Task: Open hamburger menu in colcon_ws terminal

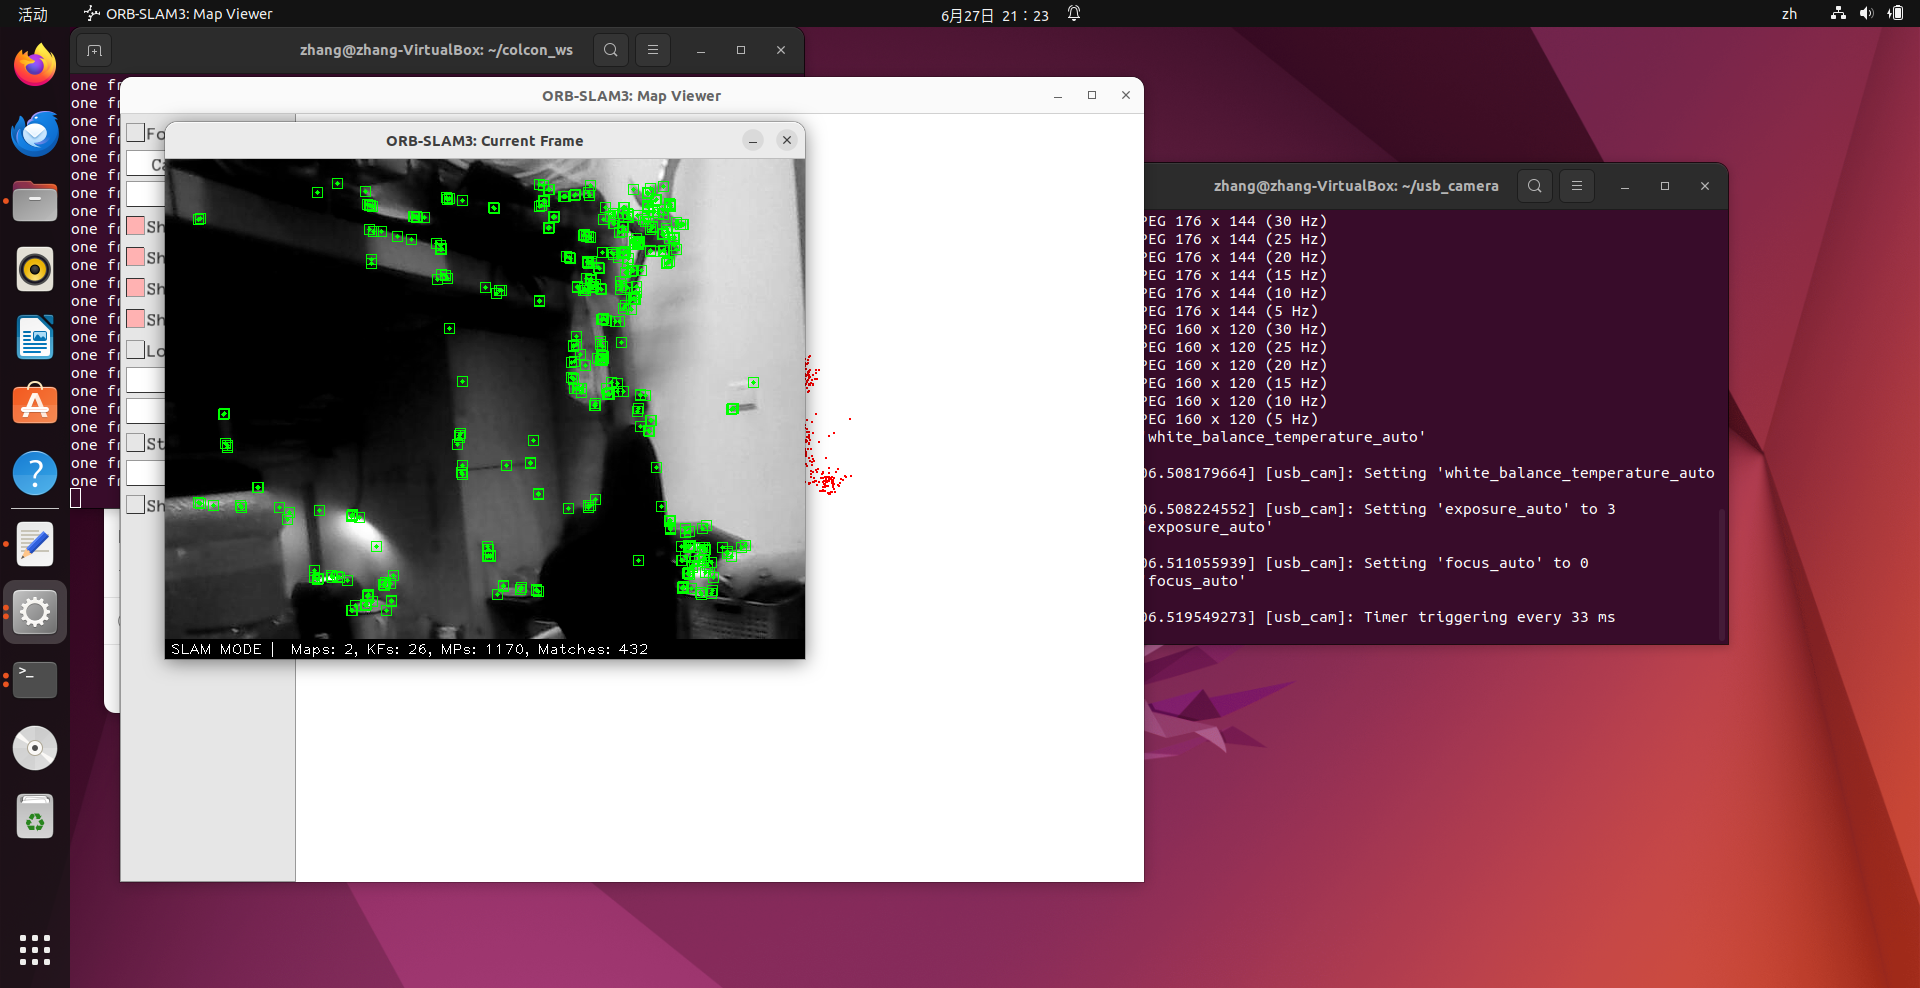Action: tap(653, 50)
